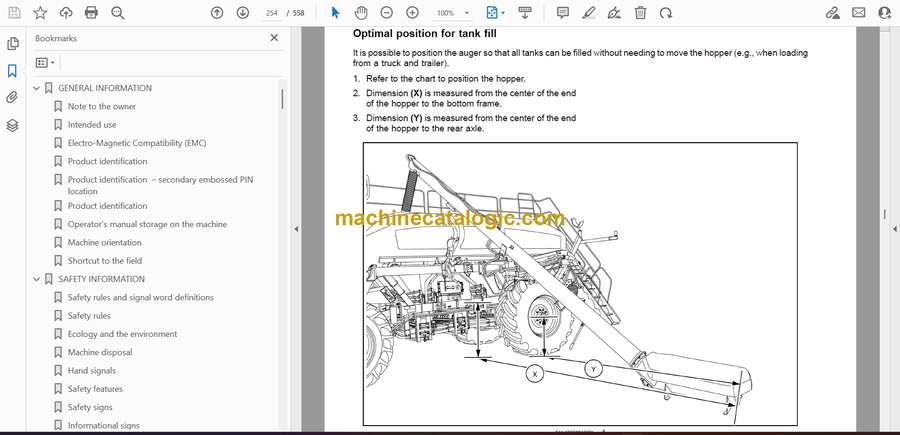Screen dimensions: 900x435
Task: Toggle the Bookmarks panel icon
Action: (x=13, y=71)
